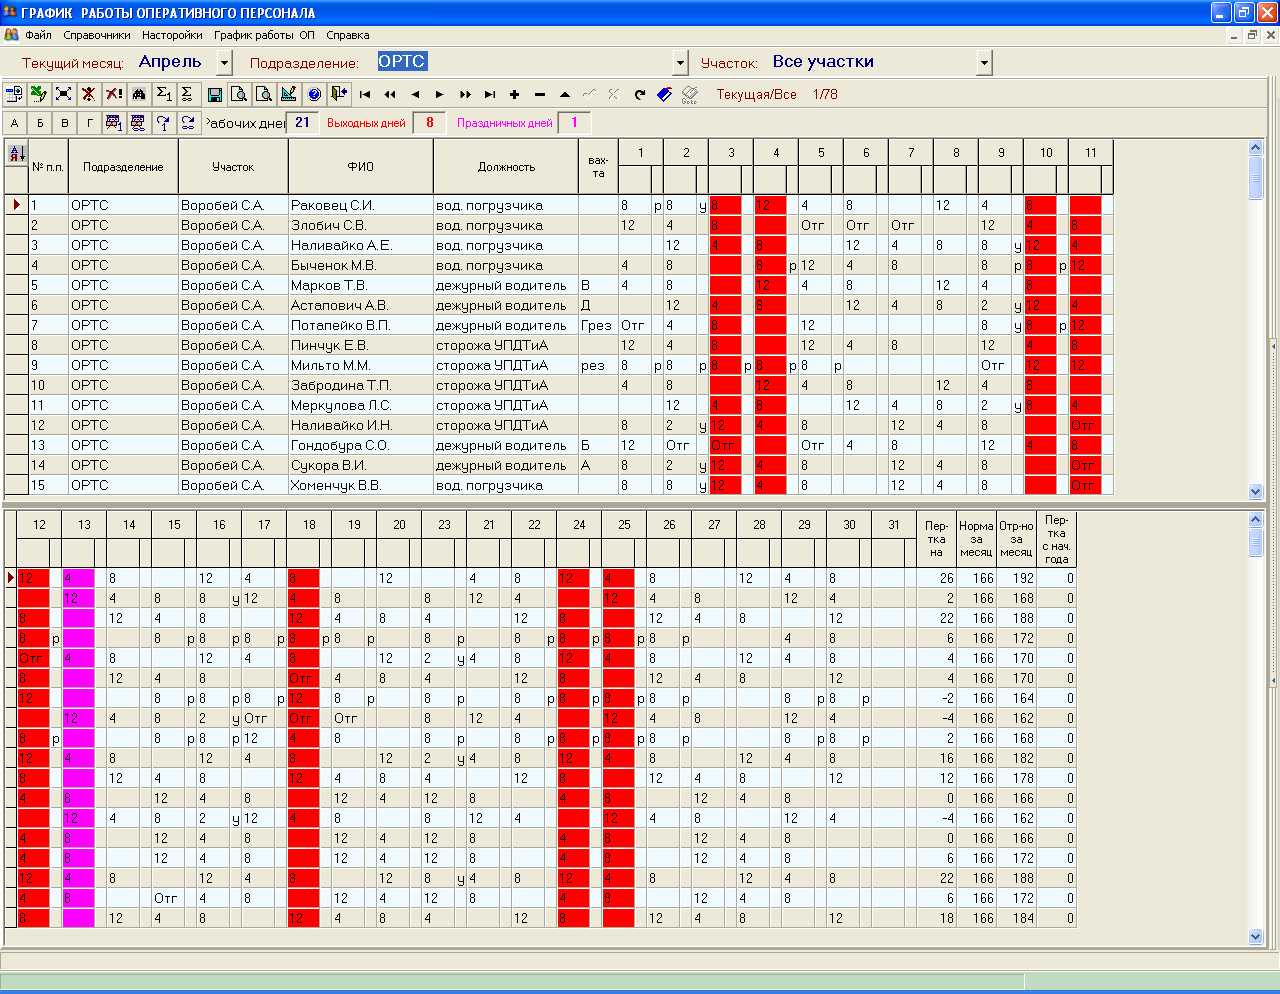The width and height of the screenshot is (1280, 994).
Task: Open the Справка menu
Action: (x=348, y=35)
